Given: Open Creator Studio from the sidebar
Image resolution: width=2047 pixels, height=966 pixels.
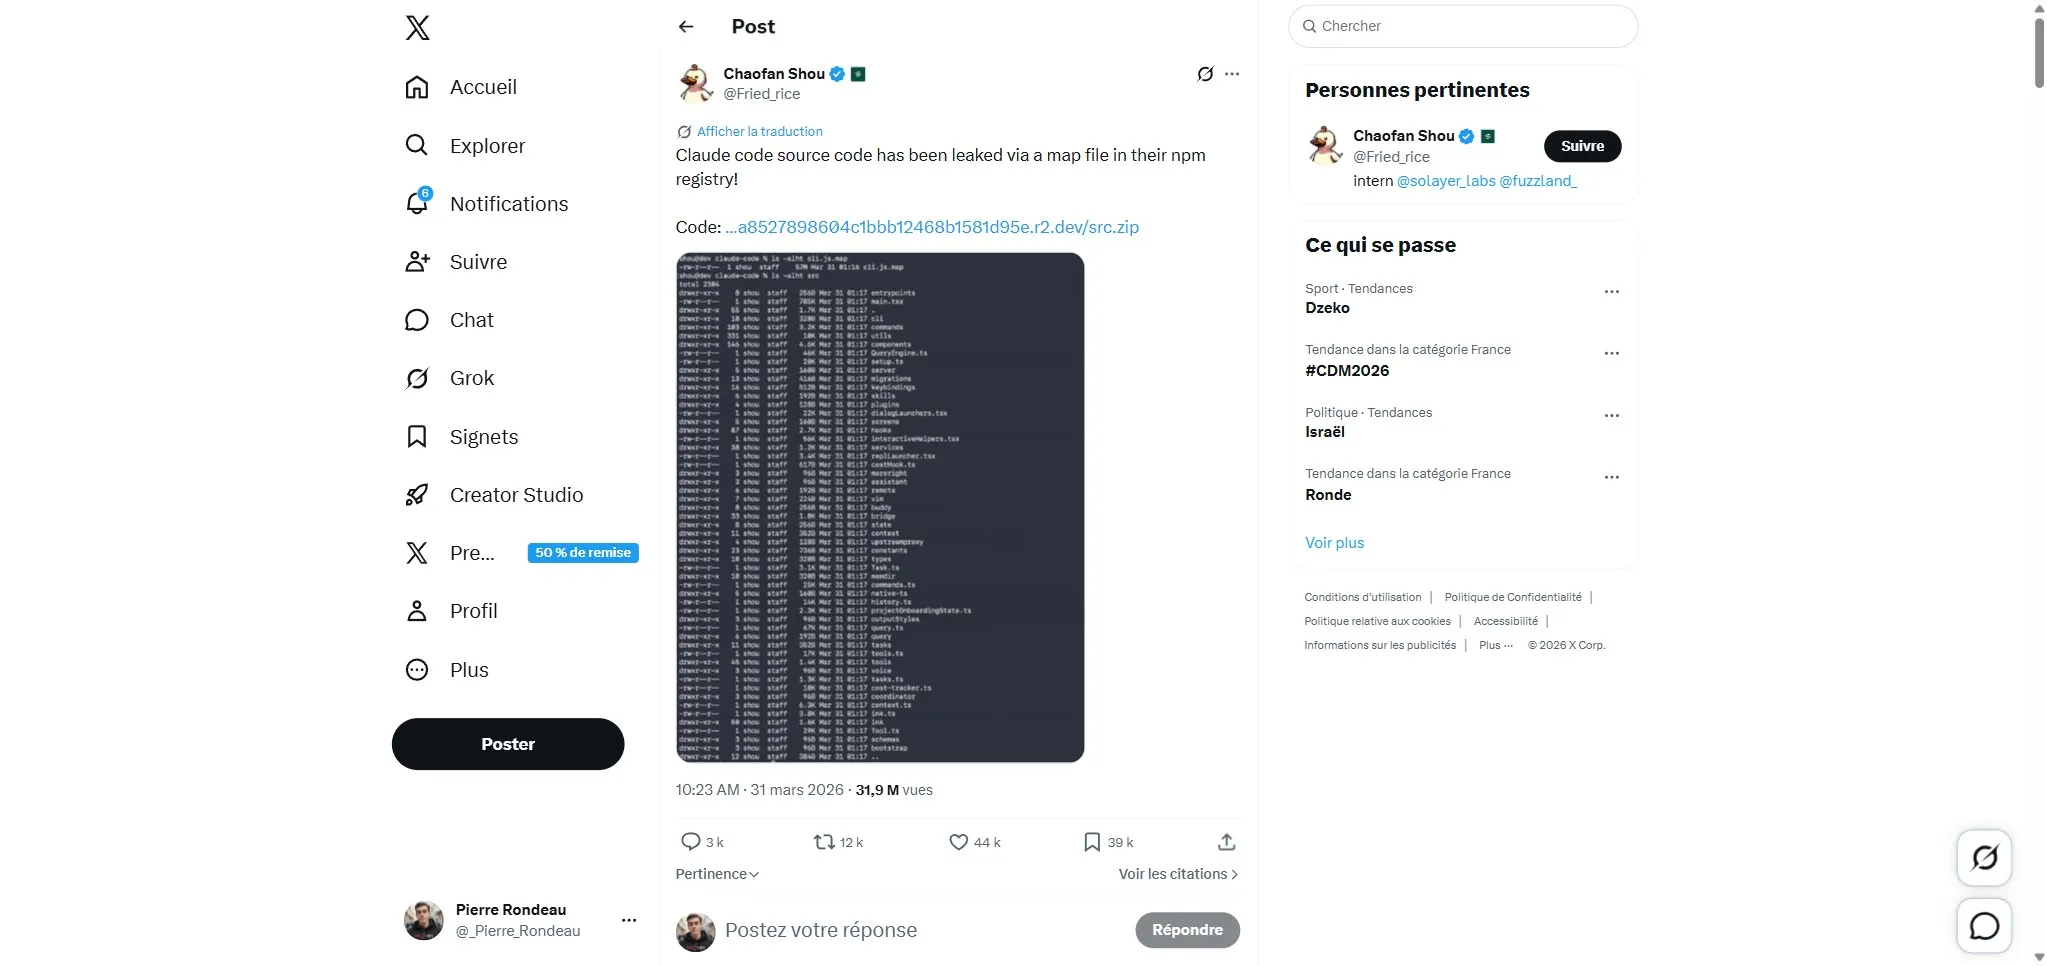Looking at the screenshot, I should pos(516,494).
